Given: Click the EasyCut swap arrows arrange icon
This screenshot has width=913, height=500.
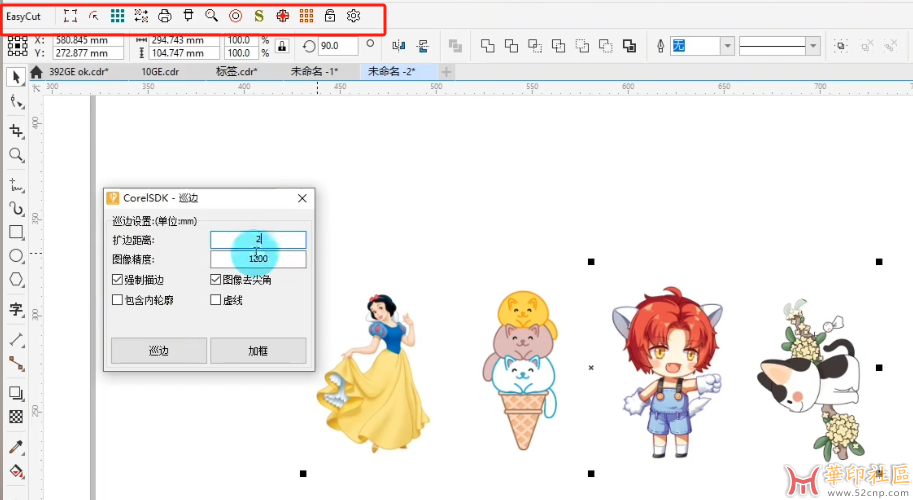Looking at the screenshot, I should coord(141,16).
